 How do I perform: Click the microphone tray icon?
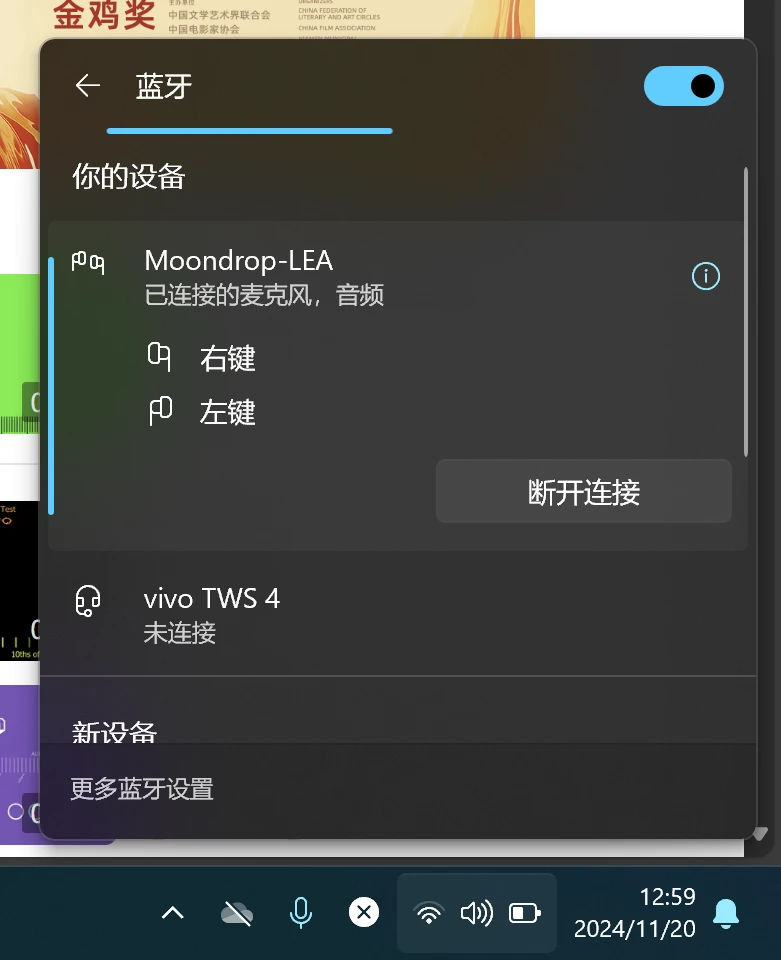(301, 913)
